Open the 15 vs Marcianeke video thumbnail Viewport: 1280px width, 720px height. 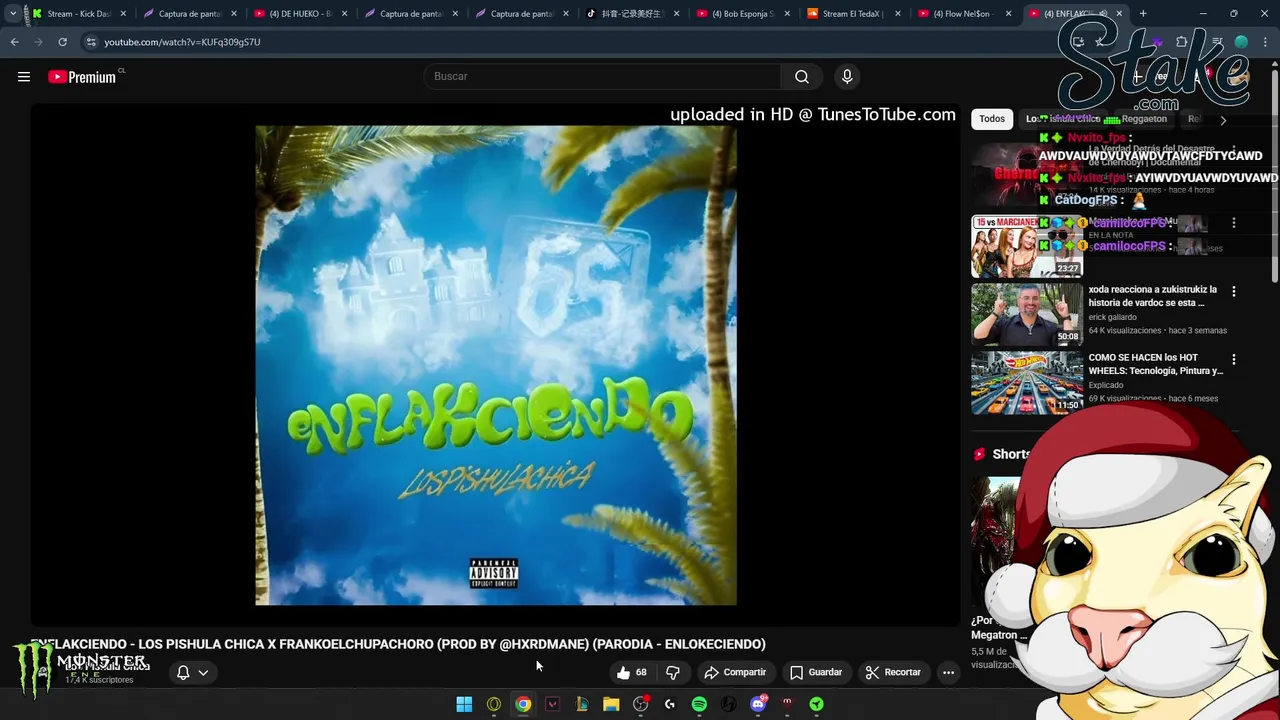tap(1027, 246)
